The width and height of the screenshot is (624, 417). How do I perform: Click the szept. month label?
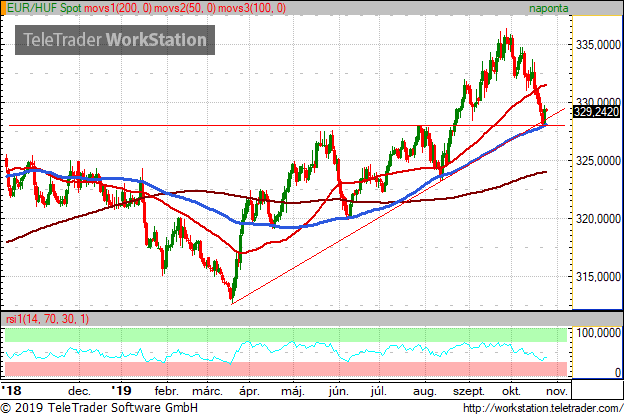[x=469, y=392]
